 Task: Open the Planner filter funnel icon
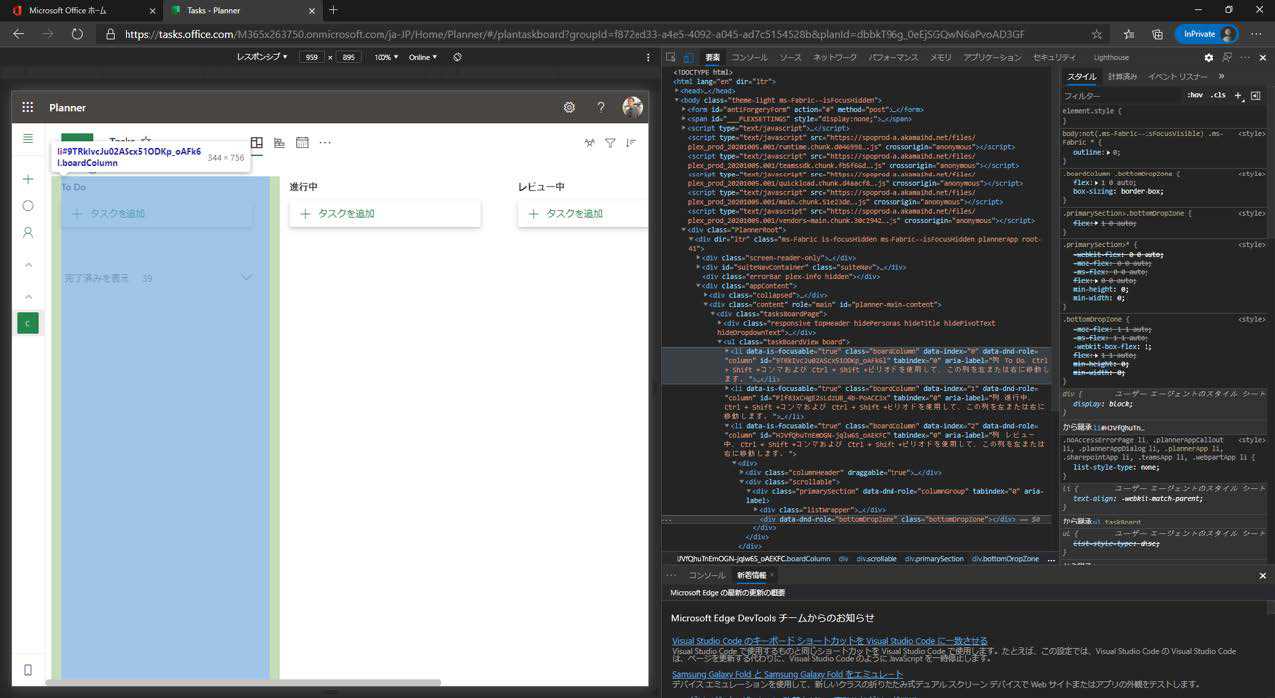click(610, 143)
